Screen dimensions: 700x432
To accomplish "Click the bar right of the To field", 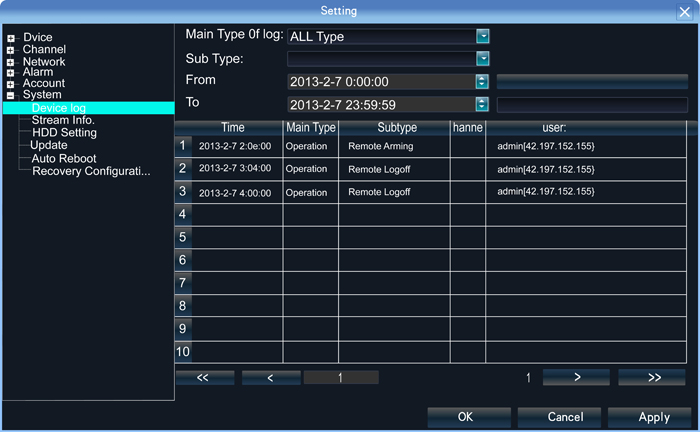I will click(x=592, y=105).
